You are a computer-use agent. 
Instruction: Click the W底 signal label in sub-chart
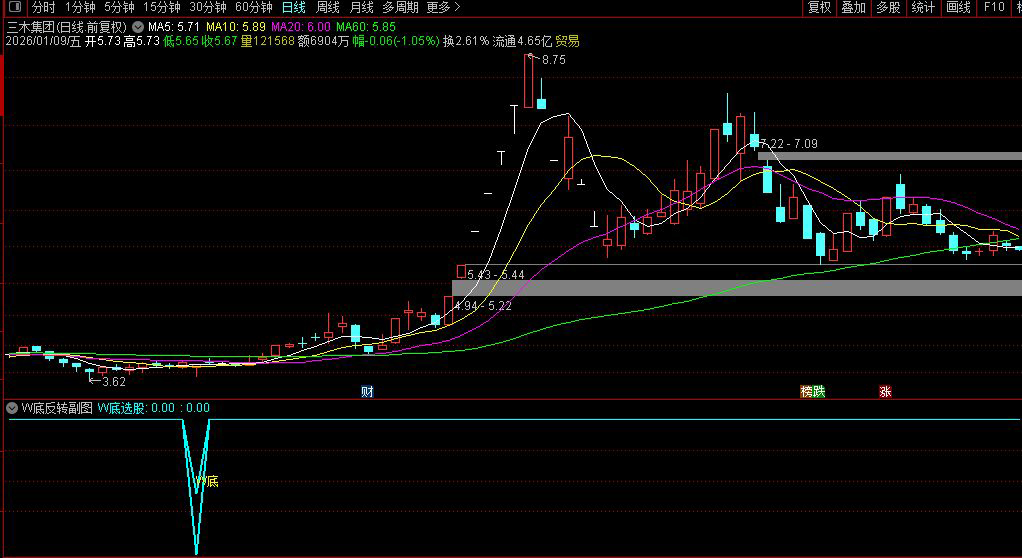tap(207, 482)
